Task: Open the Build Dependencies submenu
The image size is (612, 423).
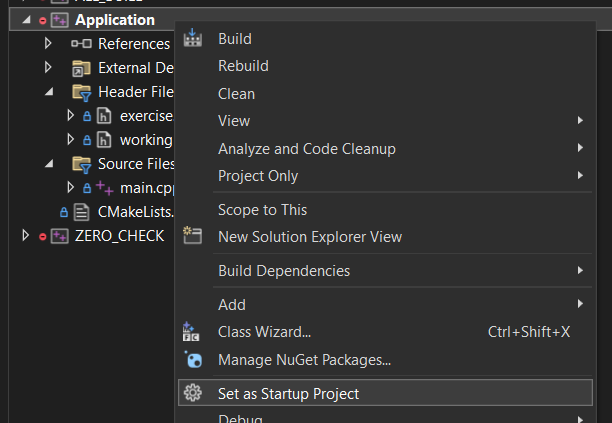Action: click(385, 271)
